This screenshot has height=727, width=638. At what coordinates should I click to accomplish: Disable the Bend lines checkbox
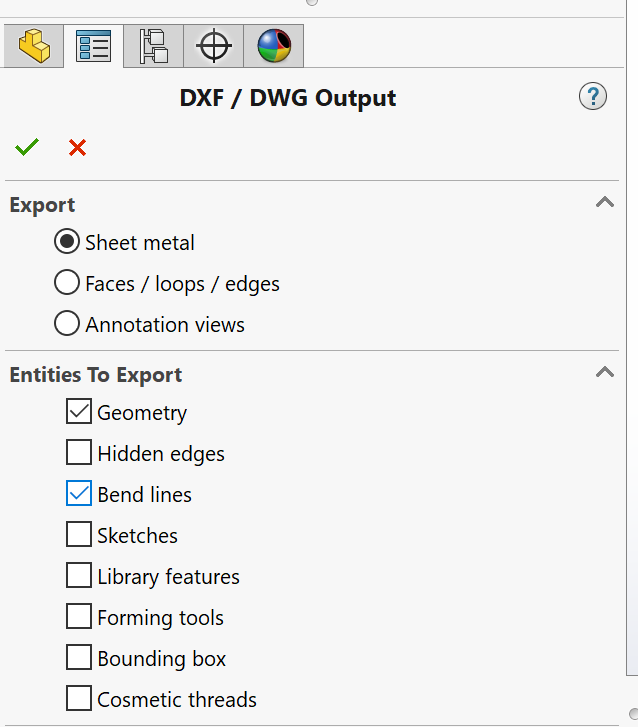[79, 494]
